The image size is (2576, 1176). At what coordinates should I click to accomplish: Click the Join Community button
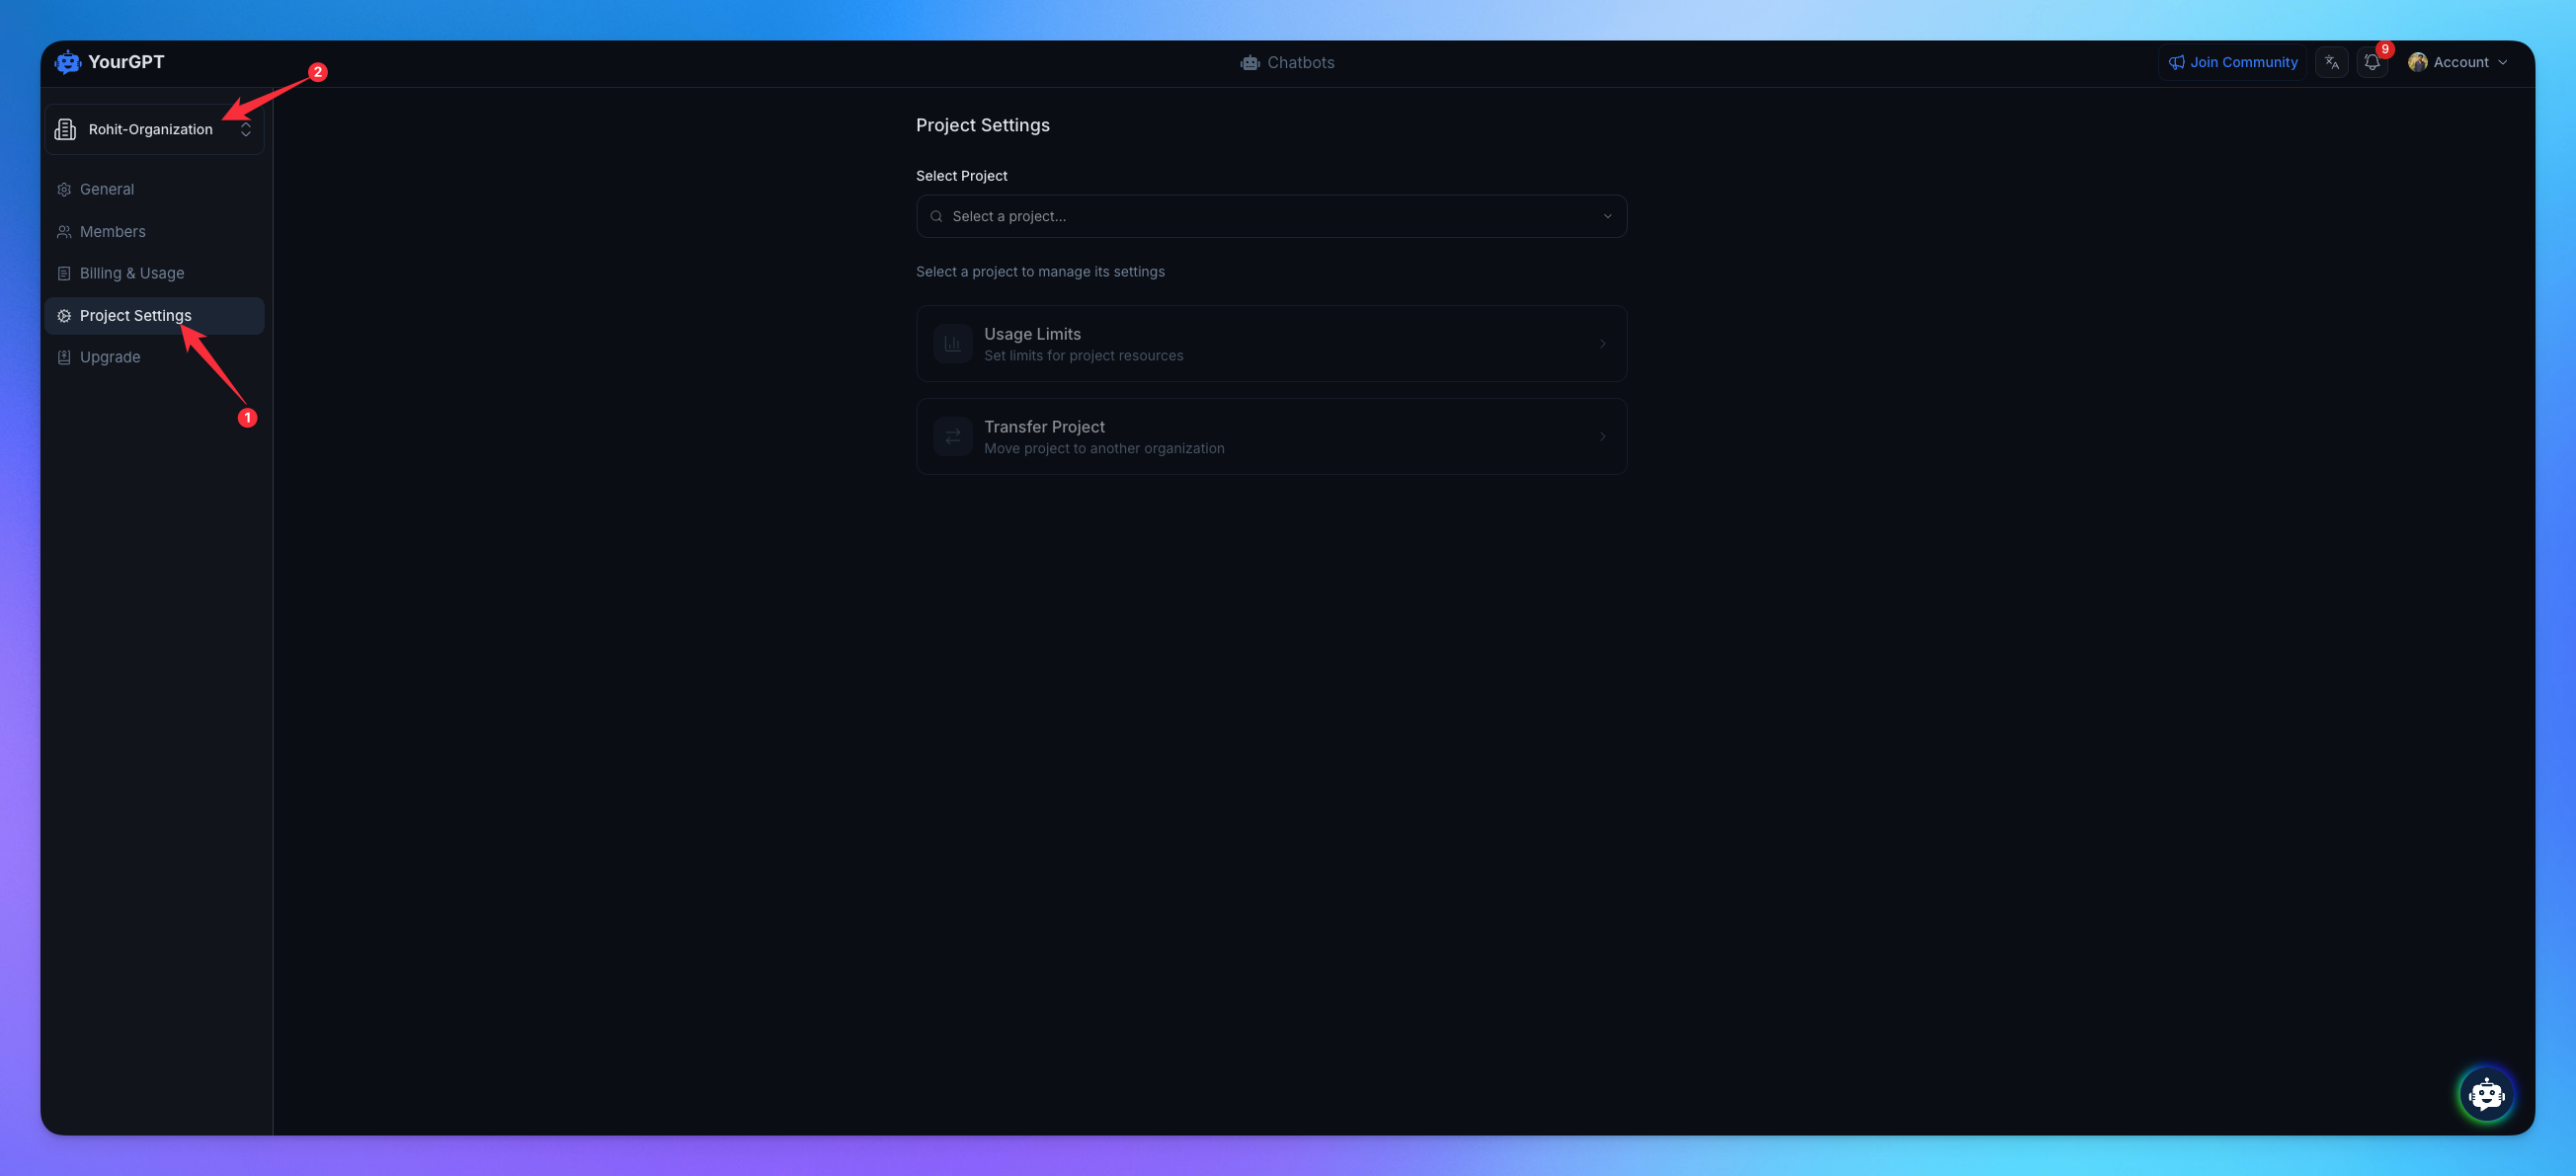tap(2232, 62)
